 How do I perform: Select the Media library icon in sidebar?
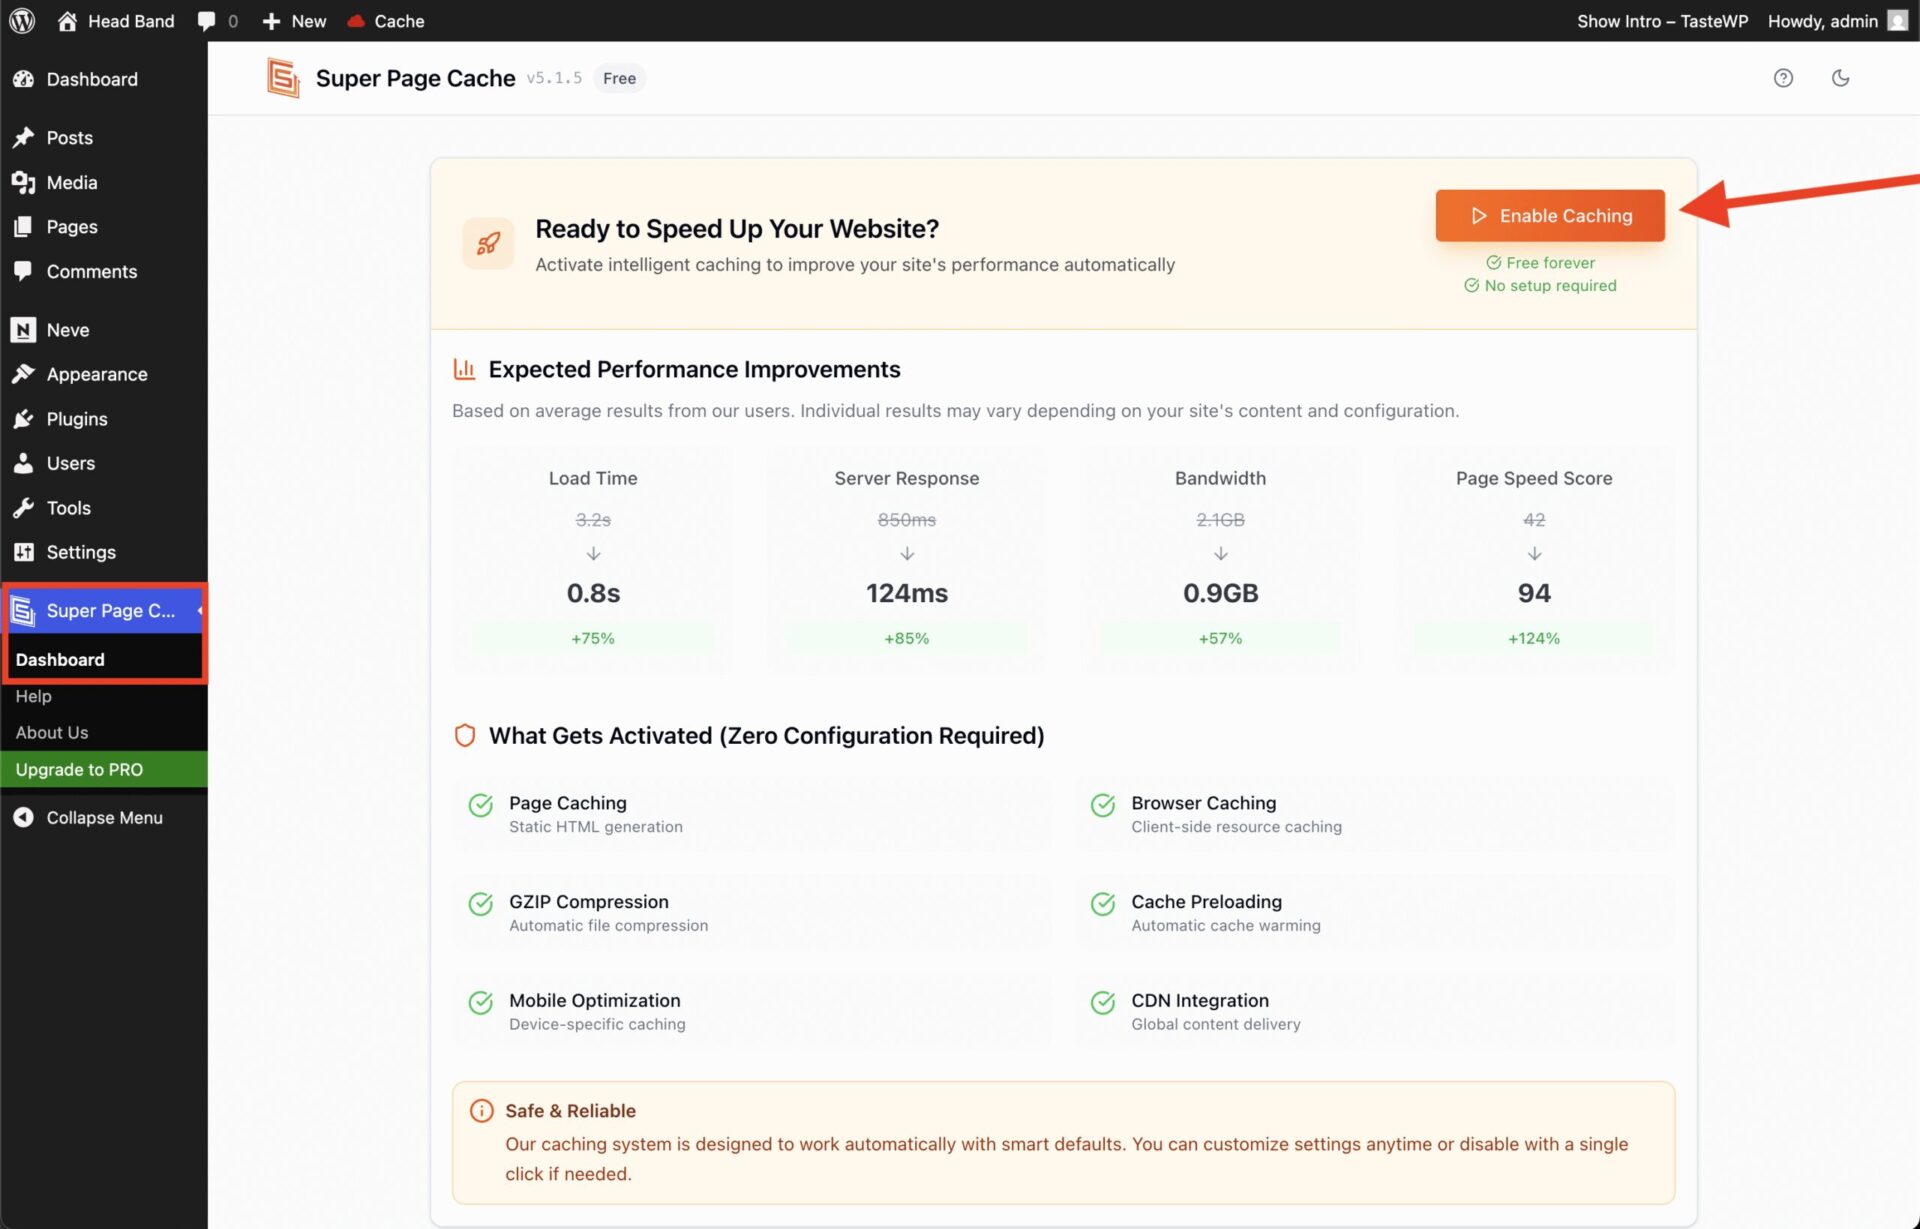pos(24,182)
